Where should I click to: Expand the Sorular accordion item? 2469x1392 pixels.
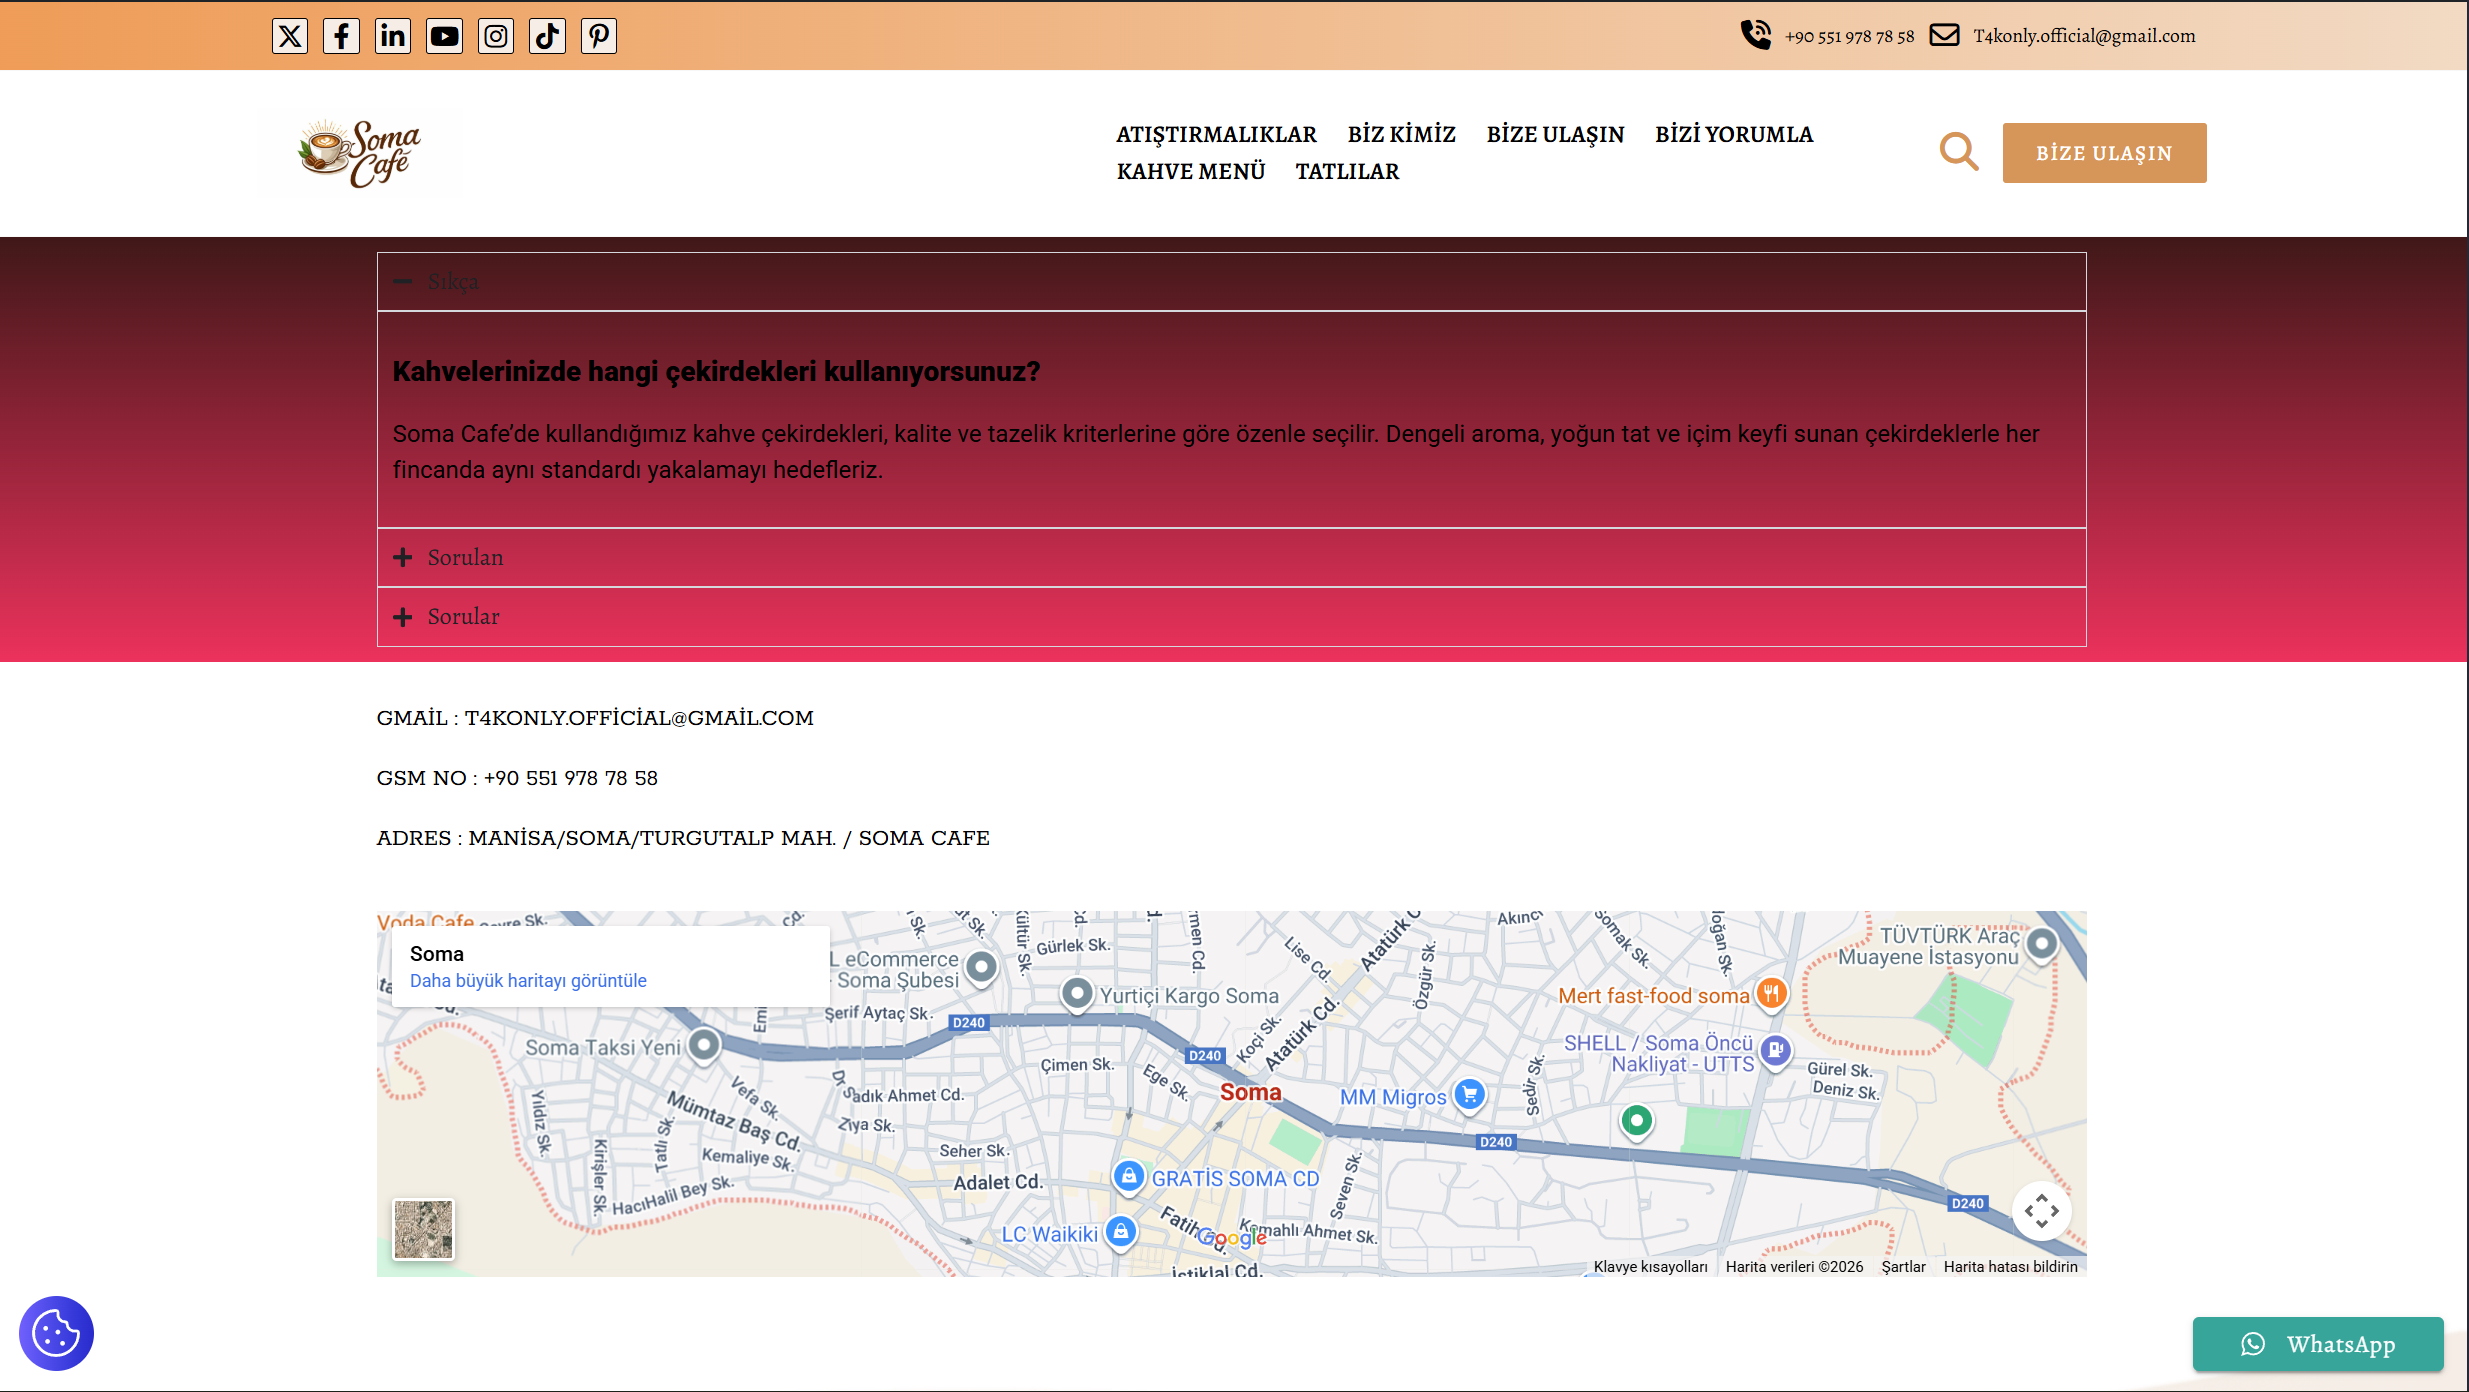[x=462, y=617]
